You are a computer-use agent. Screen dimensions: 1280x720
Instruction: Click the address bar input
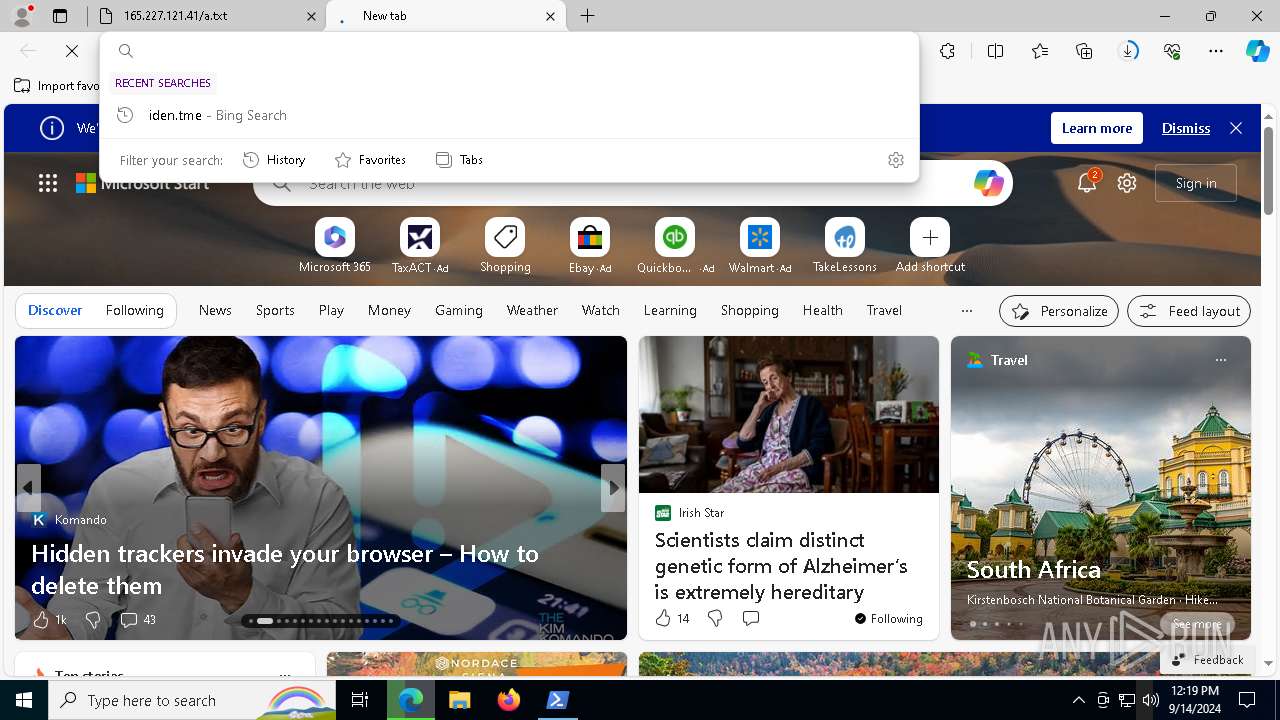(x=509, y=51)
